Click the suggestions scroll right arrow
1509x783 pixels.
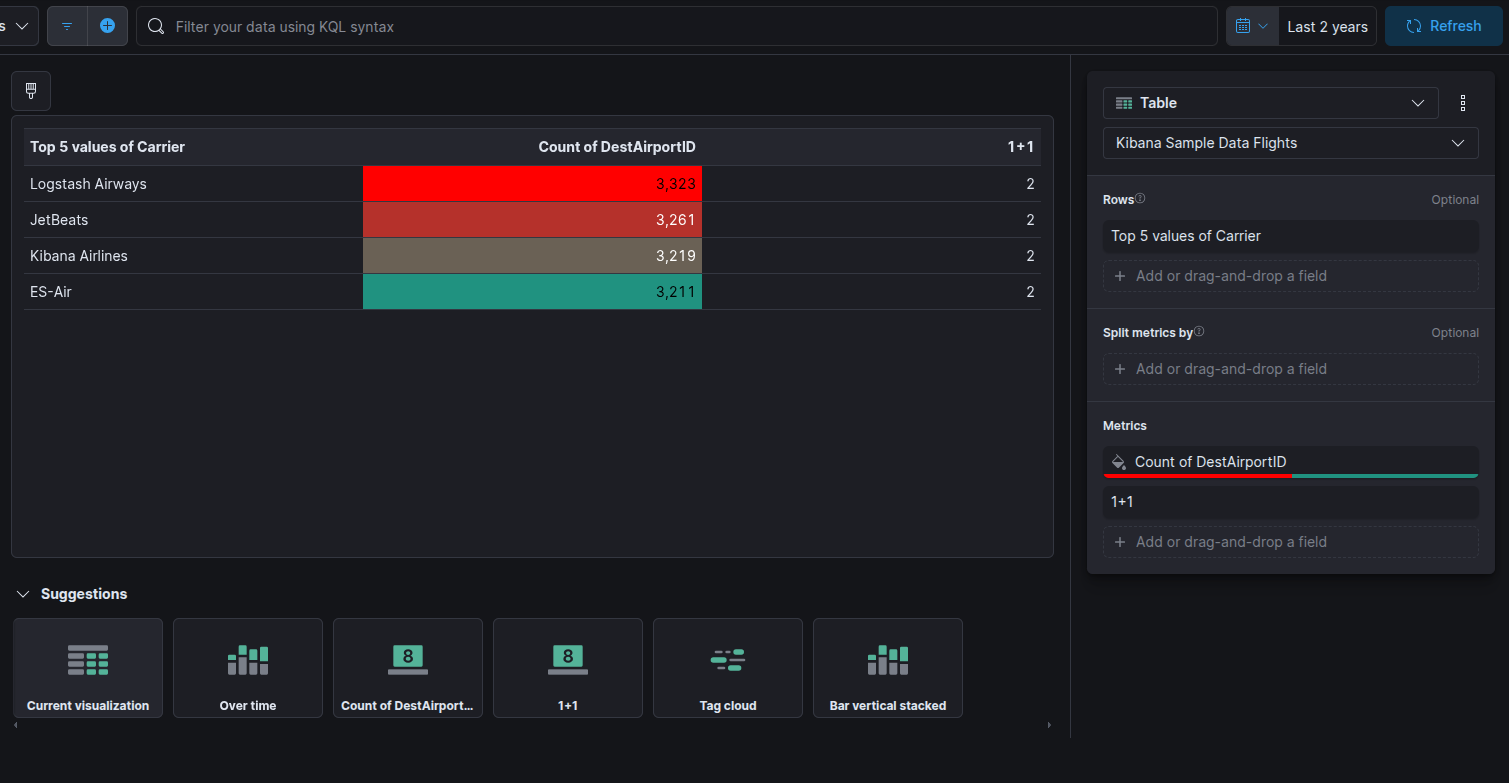point(1049,725)
